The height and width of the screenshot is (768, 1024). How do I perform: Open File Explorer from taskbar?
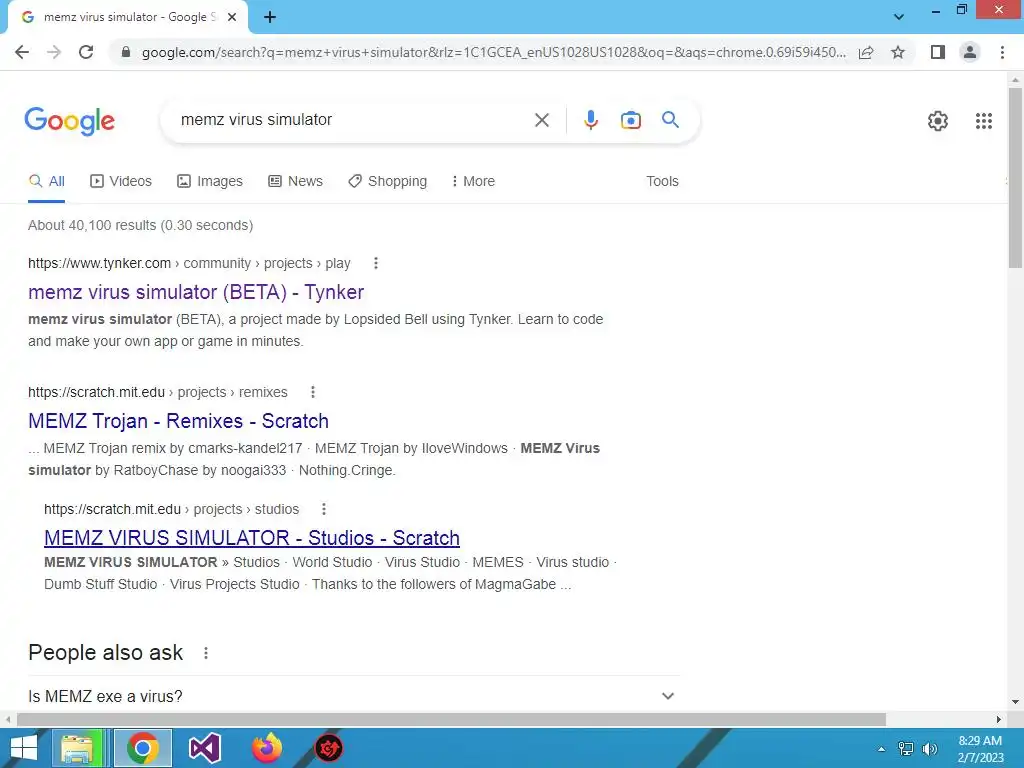pyautogui.click(x=78, y=748)
